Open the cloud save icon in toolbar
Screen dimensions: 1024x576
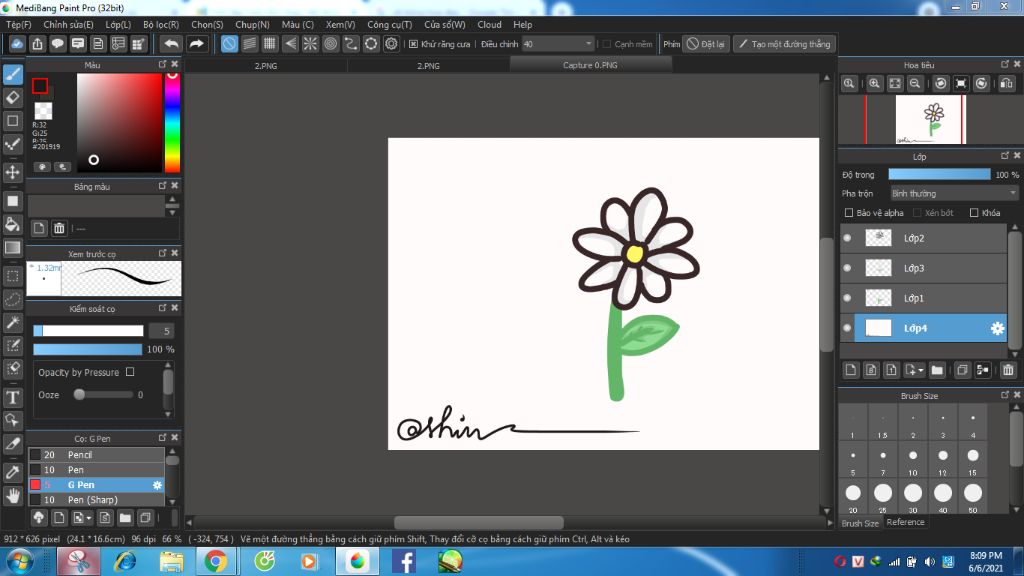pyautogui.click(x=17, y=44)
